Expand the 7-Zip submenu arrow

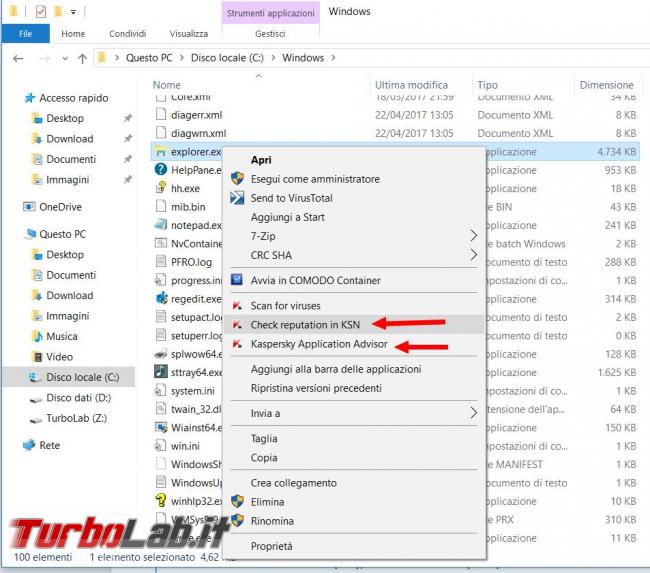point(473,236)
